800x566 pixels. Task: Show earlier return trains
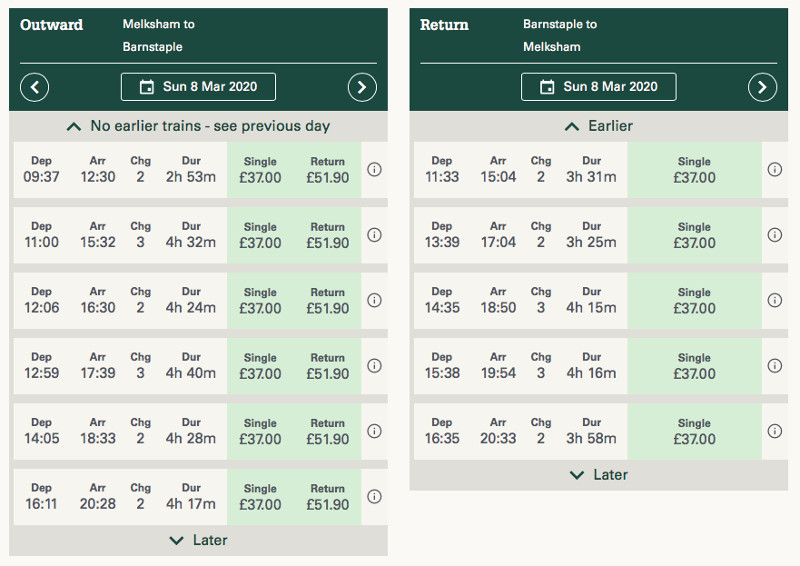pos(598,126)
